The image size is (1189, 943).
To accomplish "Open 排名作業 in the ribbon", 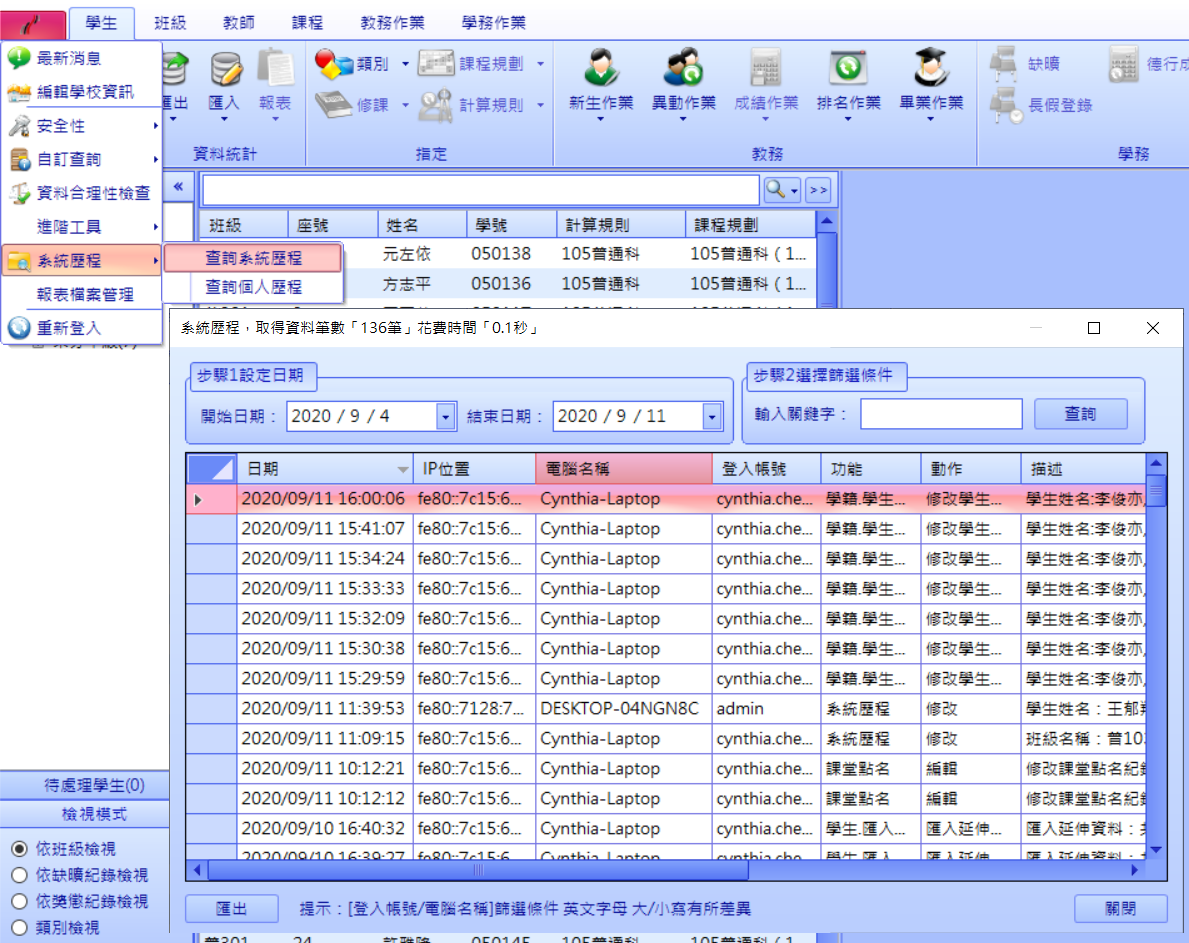I will click(x=849, y=84).
